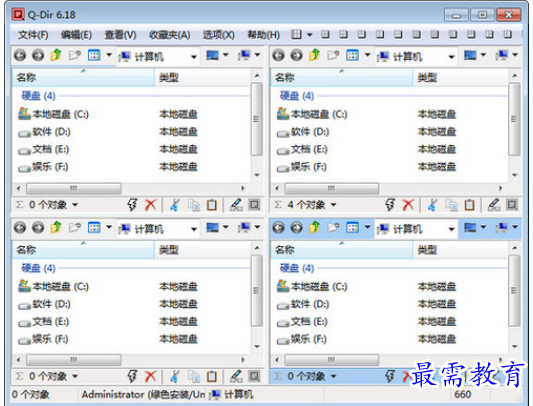
Task: Click lightning bolt icon in top-left pane
Action: 132,205
